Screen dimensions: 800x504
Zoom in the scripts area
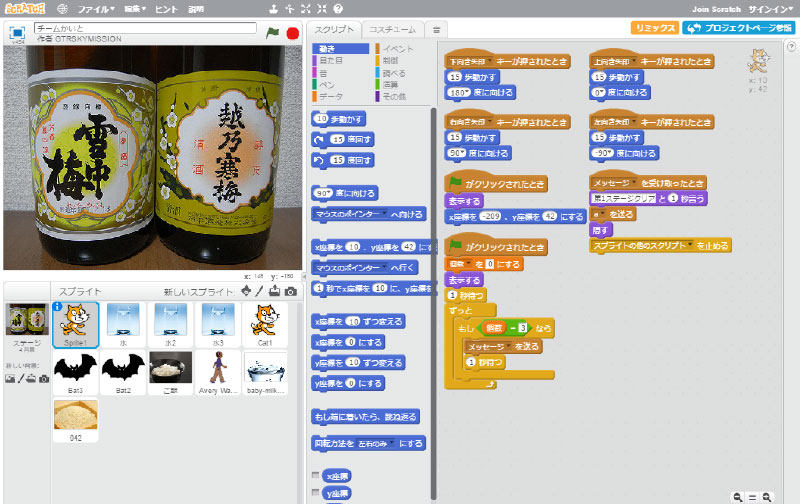(x=767, y=497)
